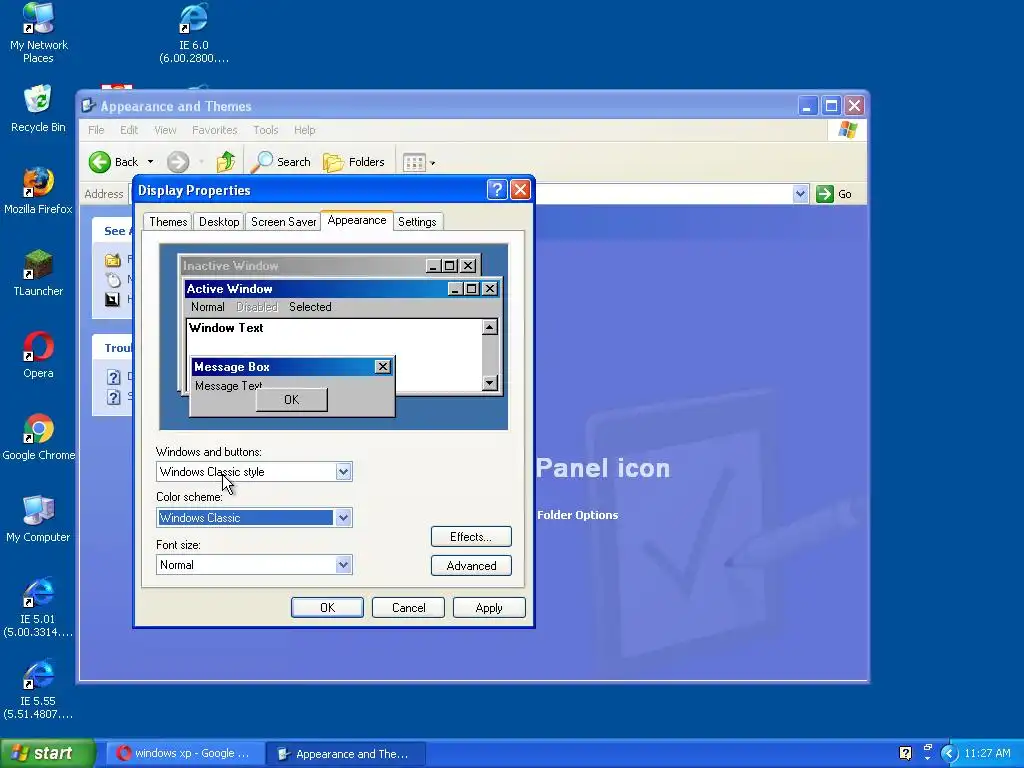Open the IE 6.0 desktop shortcut
This screenshot has width=1024, height=768.
194,33
